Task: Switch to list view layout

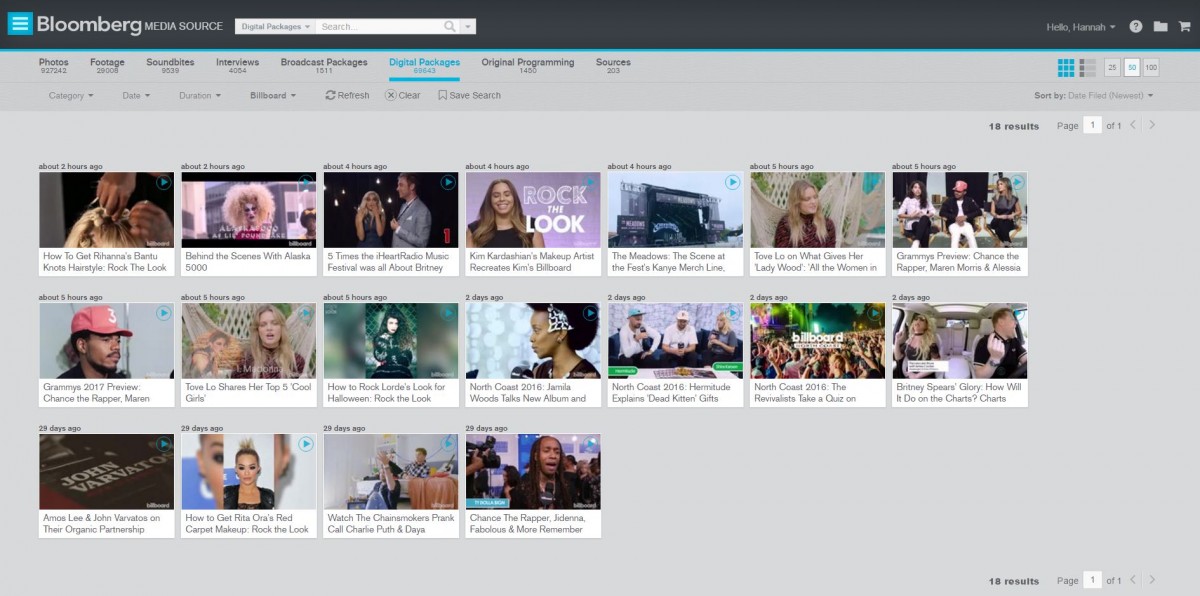Action: coord(1088,67)
